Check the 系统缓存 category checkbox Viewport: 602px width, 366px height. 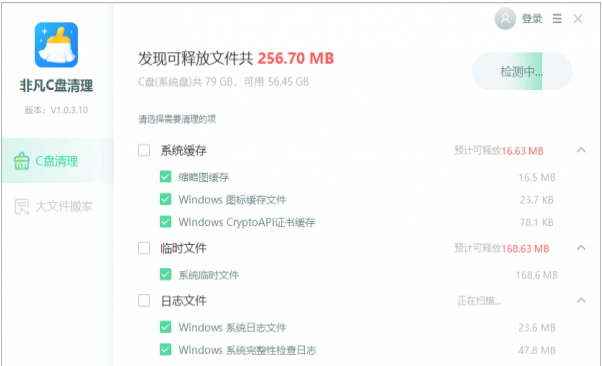[144, 150]
